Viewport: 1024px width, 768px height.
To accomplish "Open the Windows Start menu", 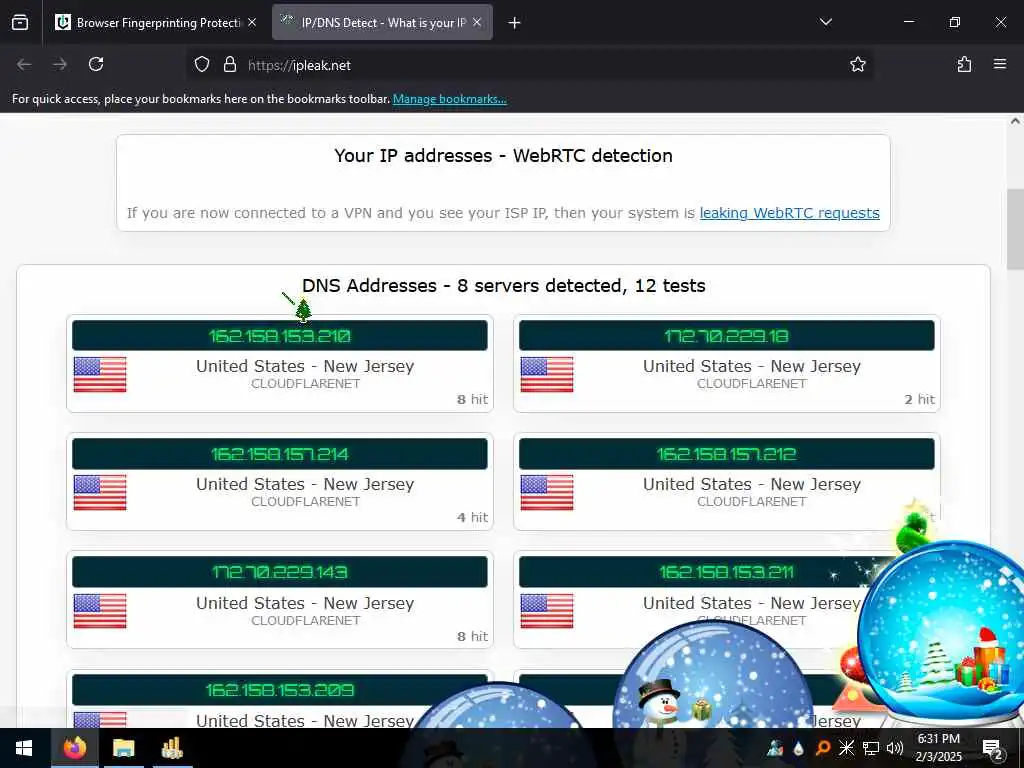I will 24,748.
